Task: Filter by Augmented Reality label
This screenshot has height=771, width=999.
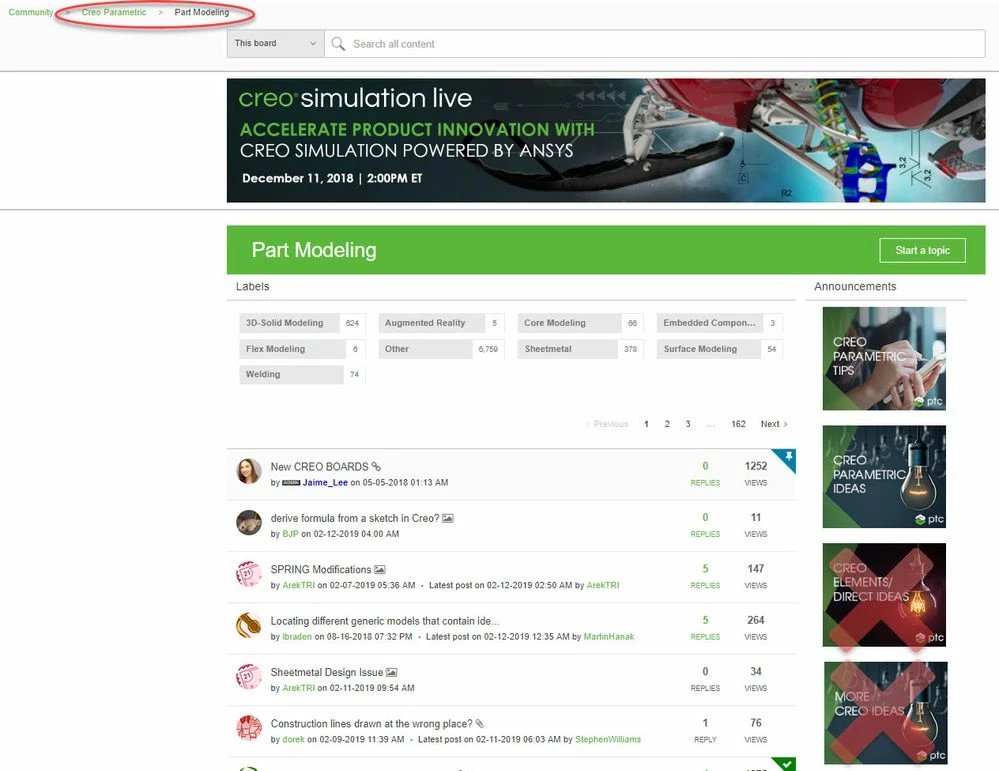Action: [442, 323]
